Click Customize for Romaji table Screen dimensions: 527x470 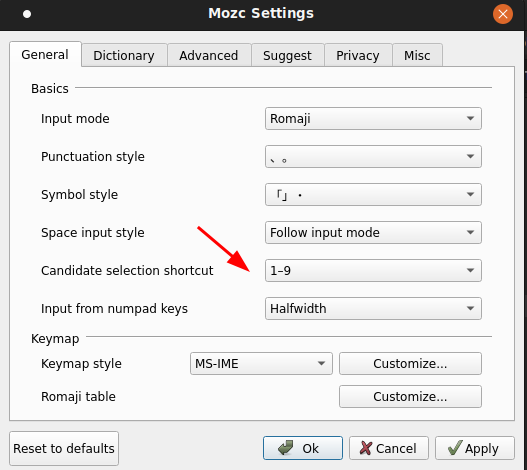click(x=410, y=397)
